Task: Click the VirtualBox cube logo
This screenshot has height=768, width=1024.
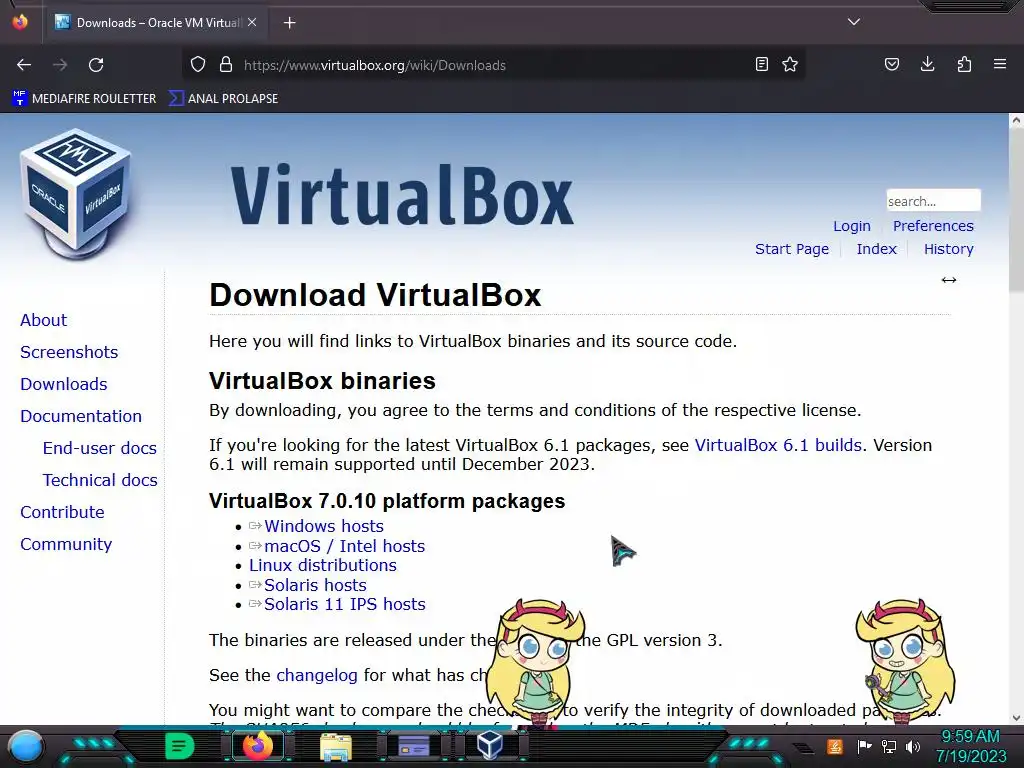Action: [75, 194]
